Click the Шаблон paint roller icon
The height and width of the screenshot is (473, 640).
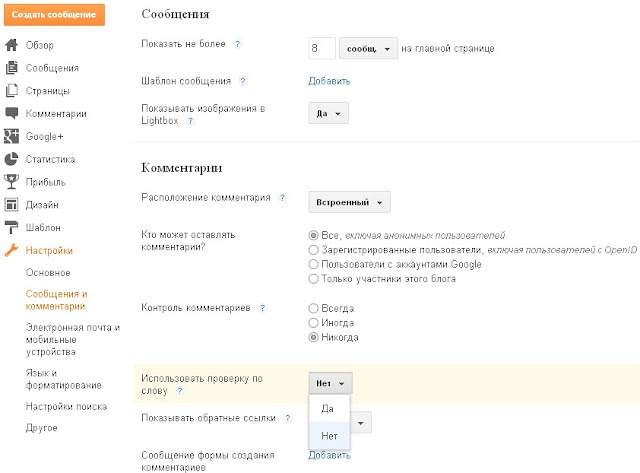tap(11, 227)
